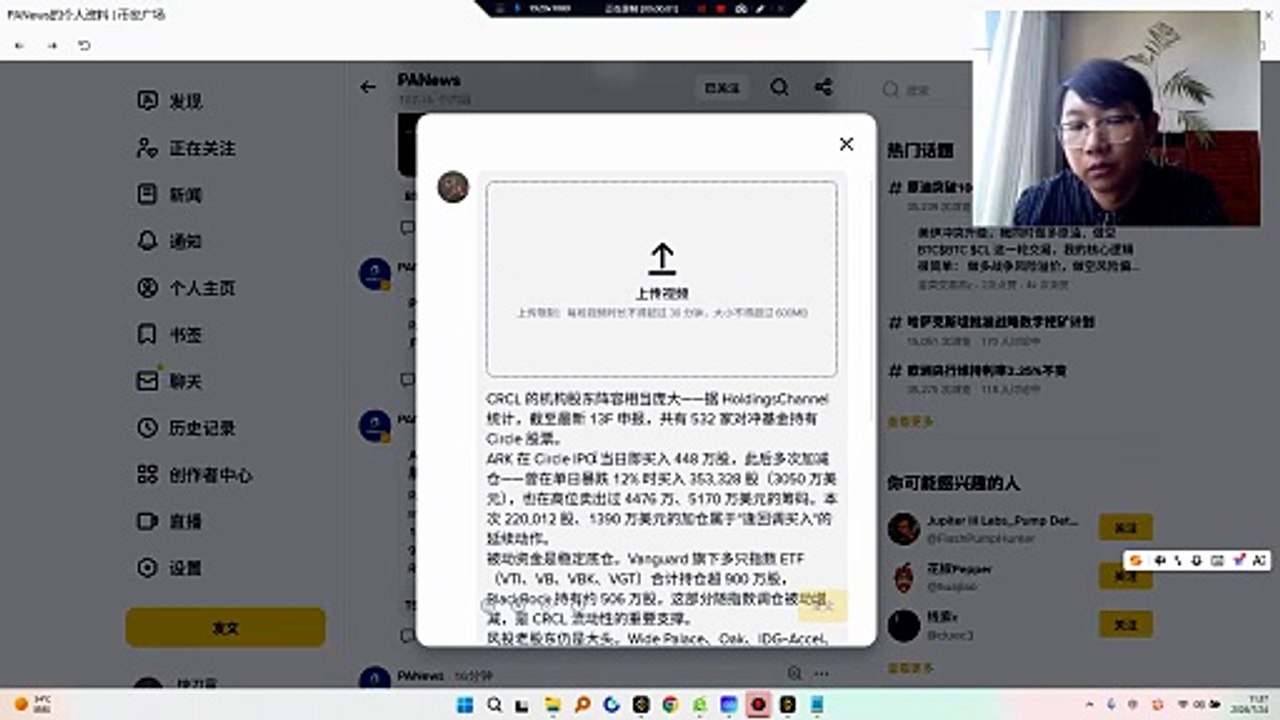Click the search field at top right
The height and width of the screenshot is (720, 1280).
pyautogui.click(x=925, y=90)
